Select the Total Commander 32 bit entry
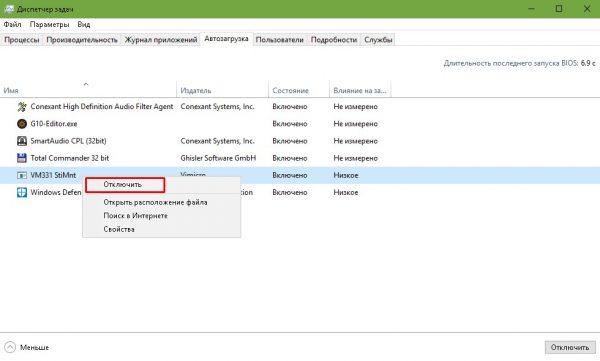The height and width of the screenshot is (361, 600). point(70,158)
